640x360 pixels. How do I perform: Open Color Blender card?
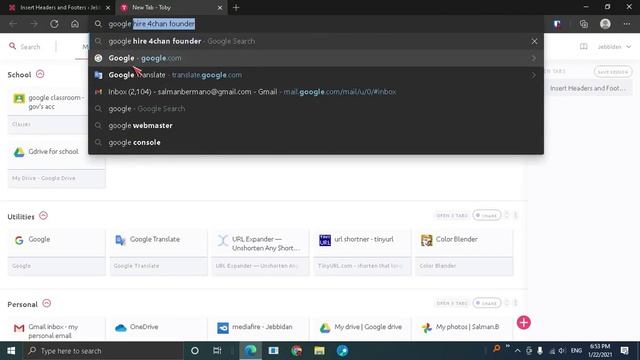[464, 252]
